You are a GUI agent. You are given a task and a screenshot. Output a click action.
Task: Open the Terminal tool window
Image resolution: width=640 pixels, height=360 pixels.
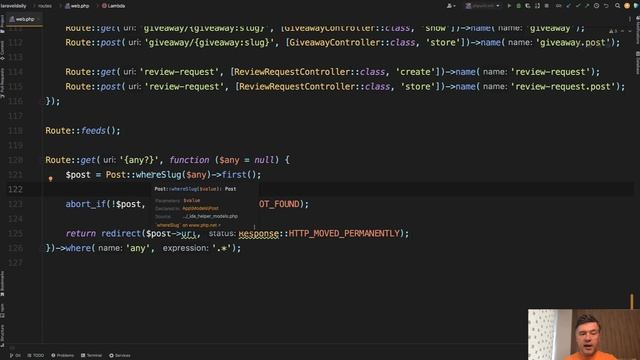point(91,356)
